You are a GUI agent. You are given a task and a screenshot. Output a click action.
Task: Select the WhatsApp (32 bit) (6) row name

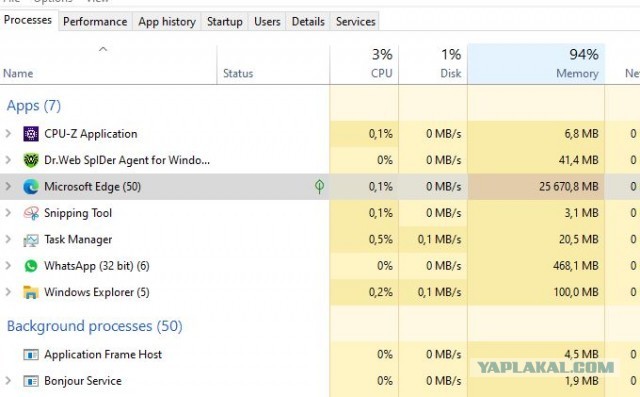[97, 266]
